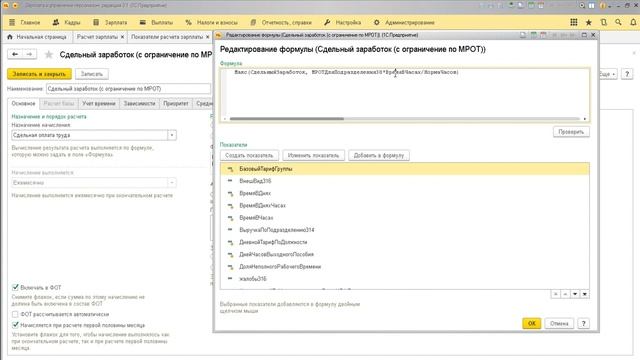The image size is (640, 360).
Task: Open the functions grid icon
Action: [x=573, y=22]
